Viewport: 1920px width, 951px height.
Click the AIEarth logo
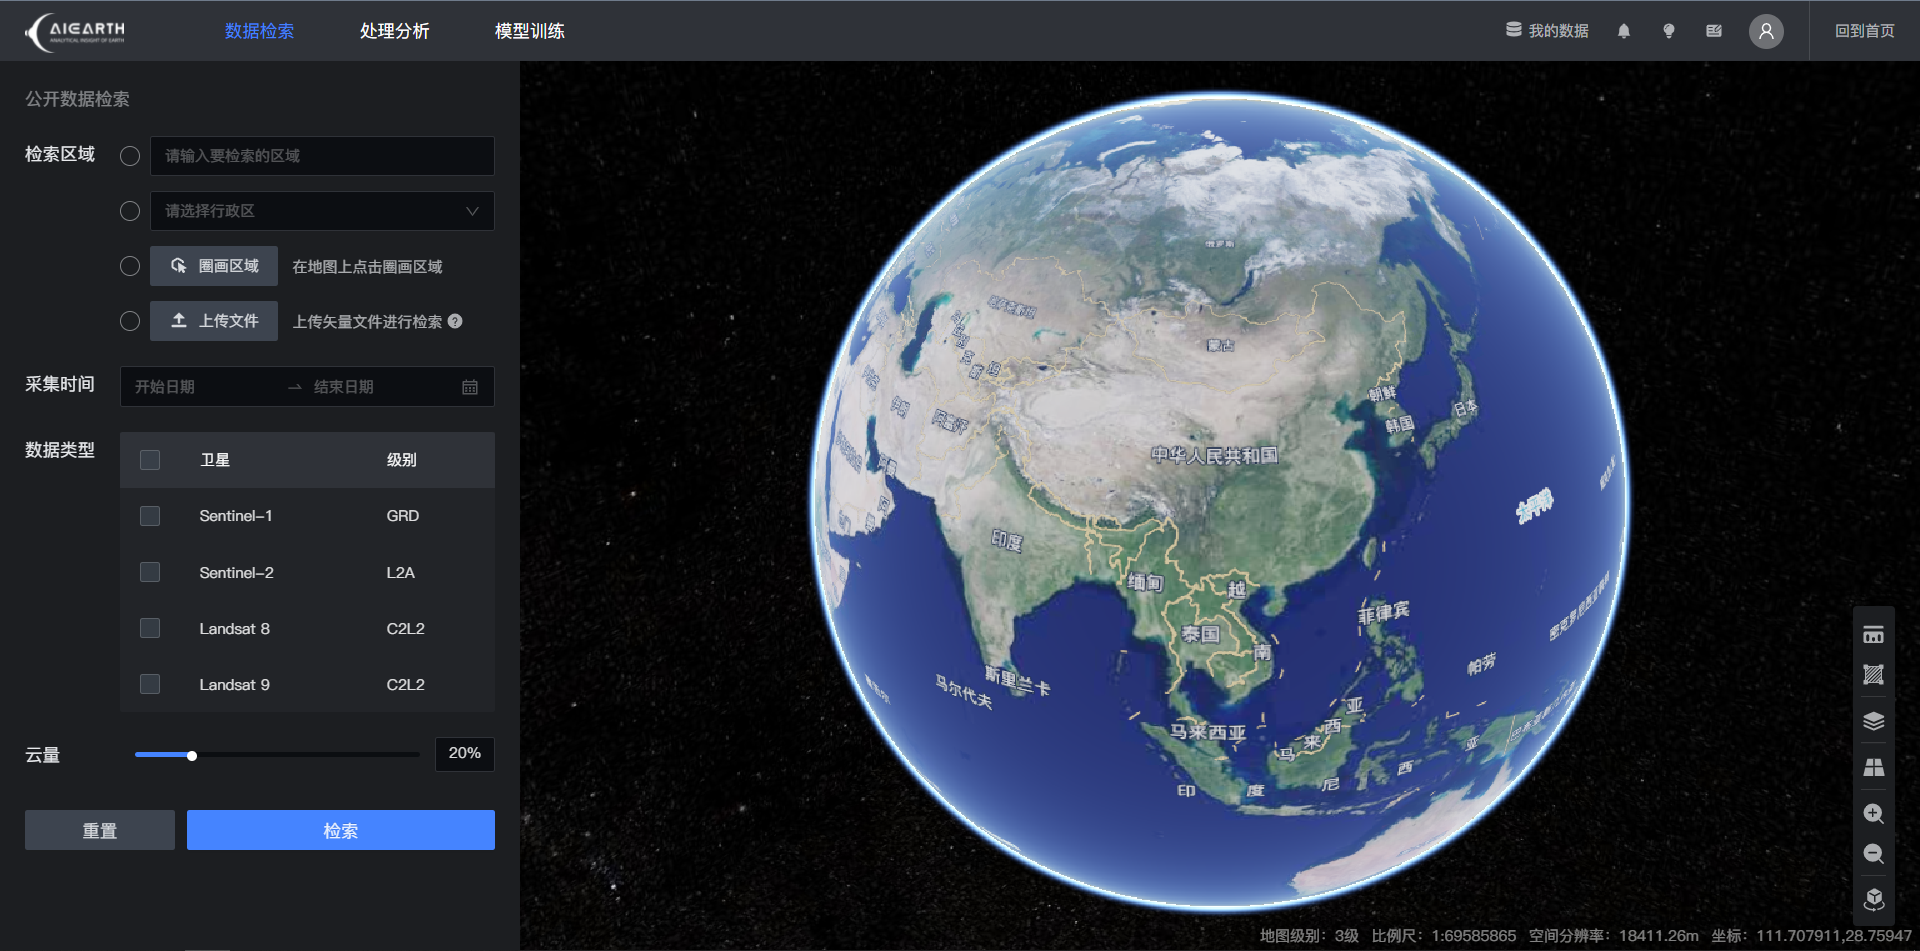pos(76,31)
